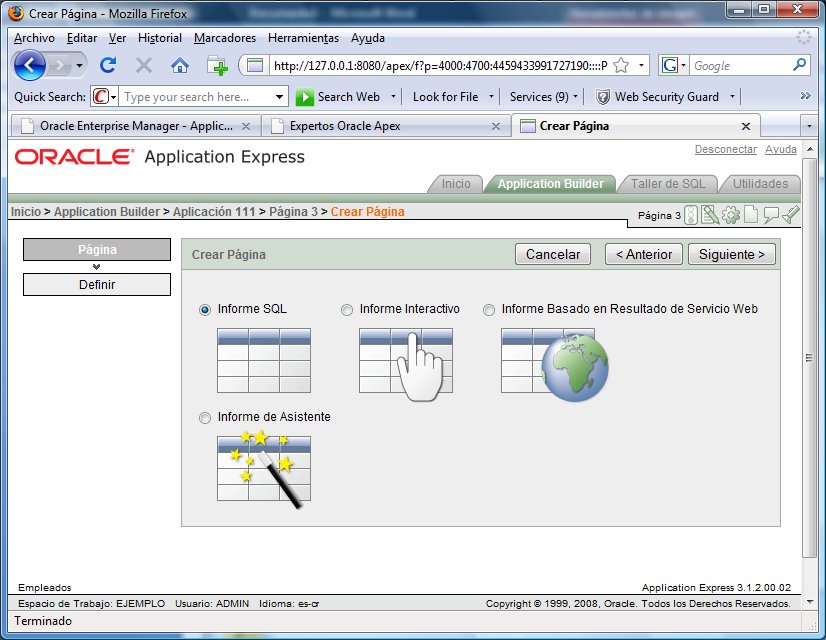Open the Historial menu
The width and height of the screenshot is (826, 640).
pyautogui.click(x=160, y=38)
